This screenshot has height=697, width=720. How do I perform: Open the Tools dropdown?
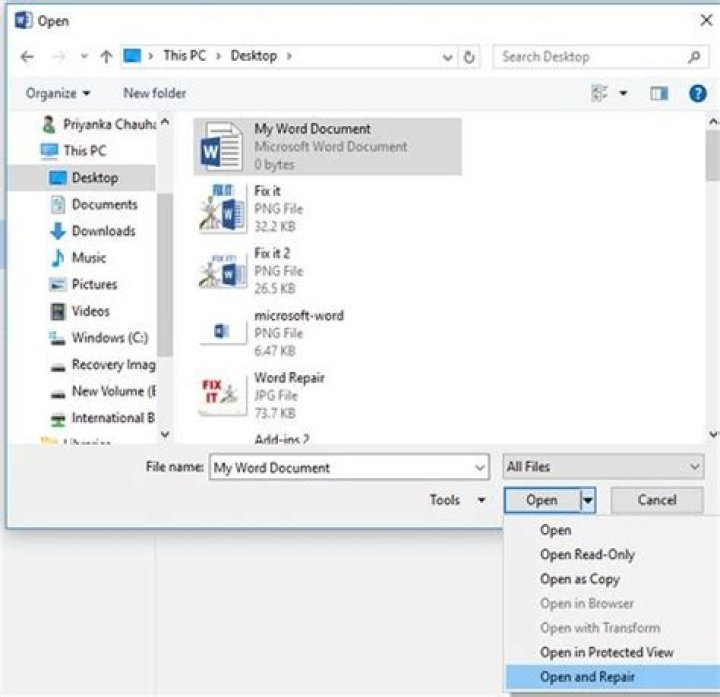coord(457,500)
